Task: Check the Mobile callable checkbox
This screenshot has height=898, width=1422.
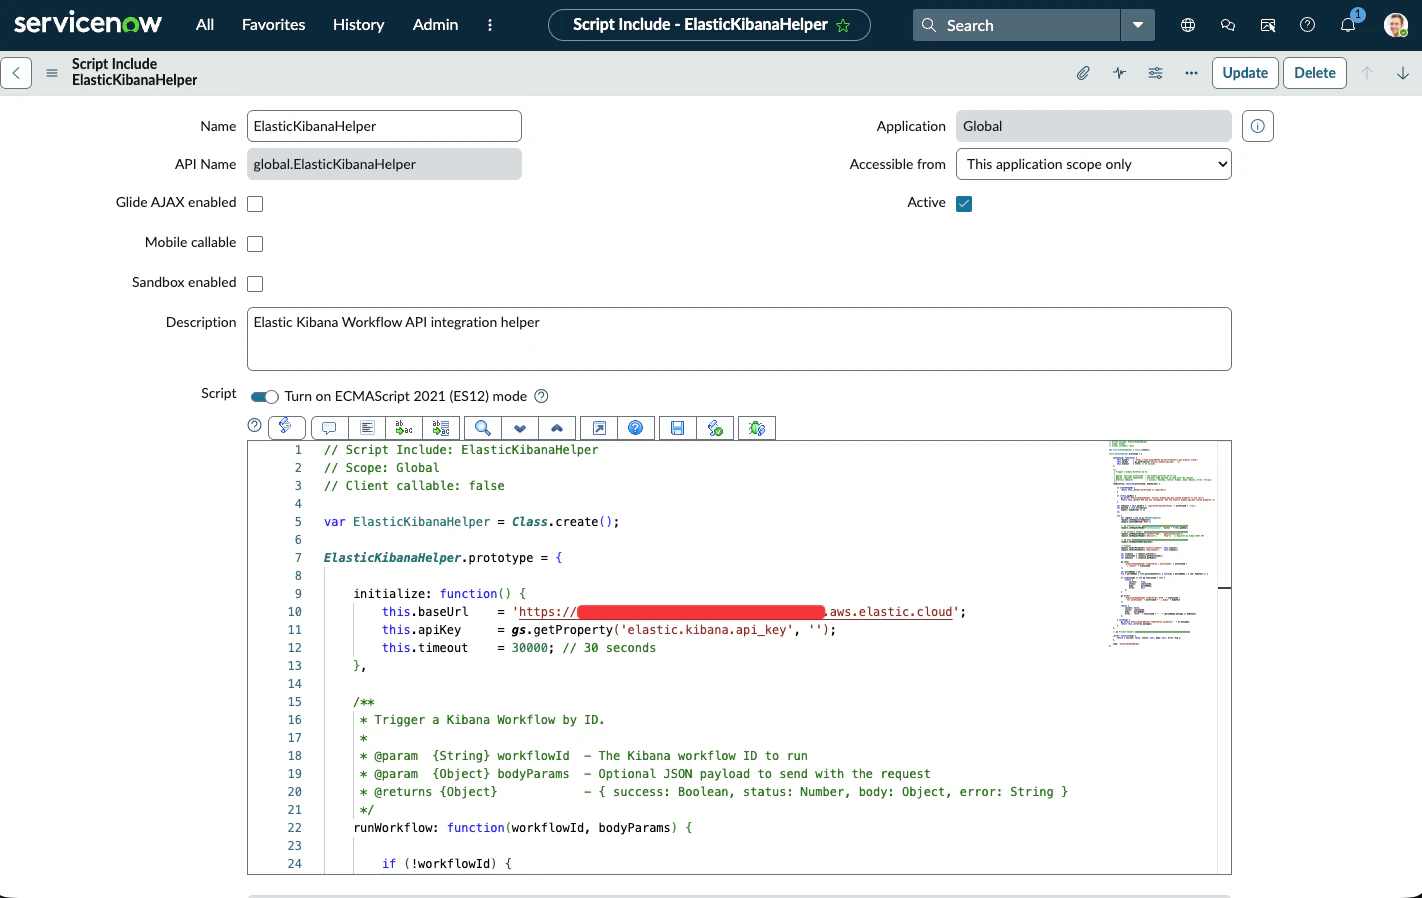Action: click(x=255, y=244)
